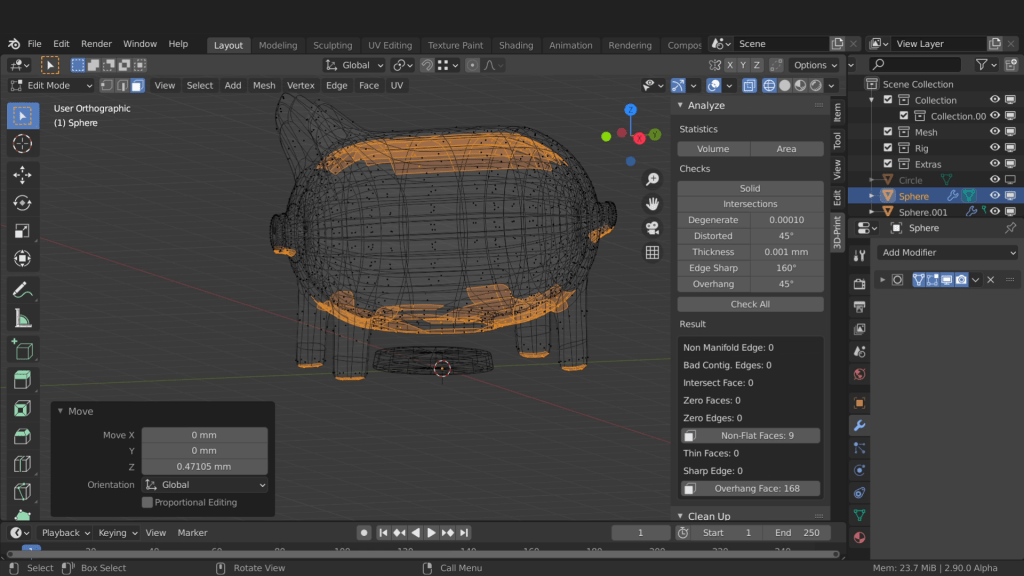
Task: Select the Scale tool
Action: (x=22, y=231)
